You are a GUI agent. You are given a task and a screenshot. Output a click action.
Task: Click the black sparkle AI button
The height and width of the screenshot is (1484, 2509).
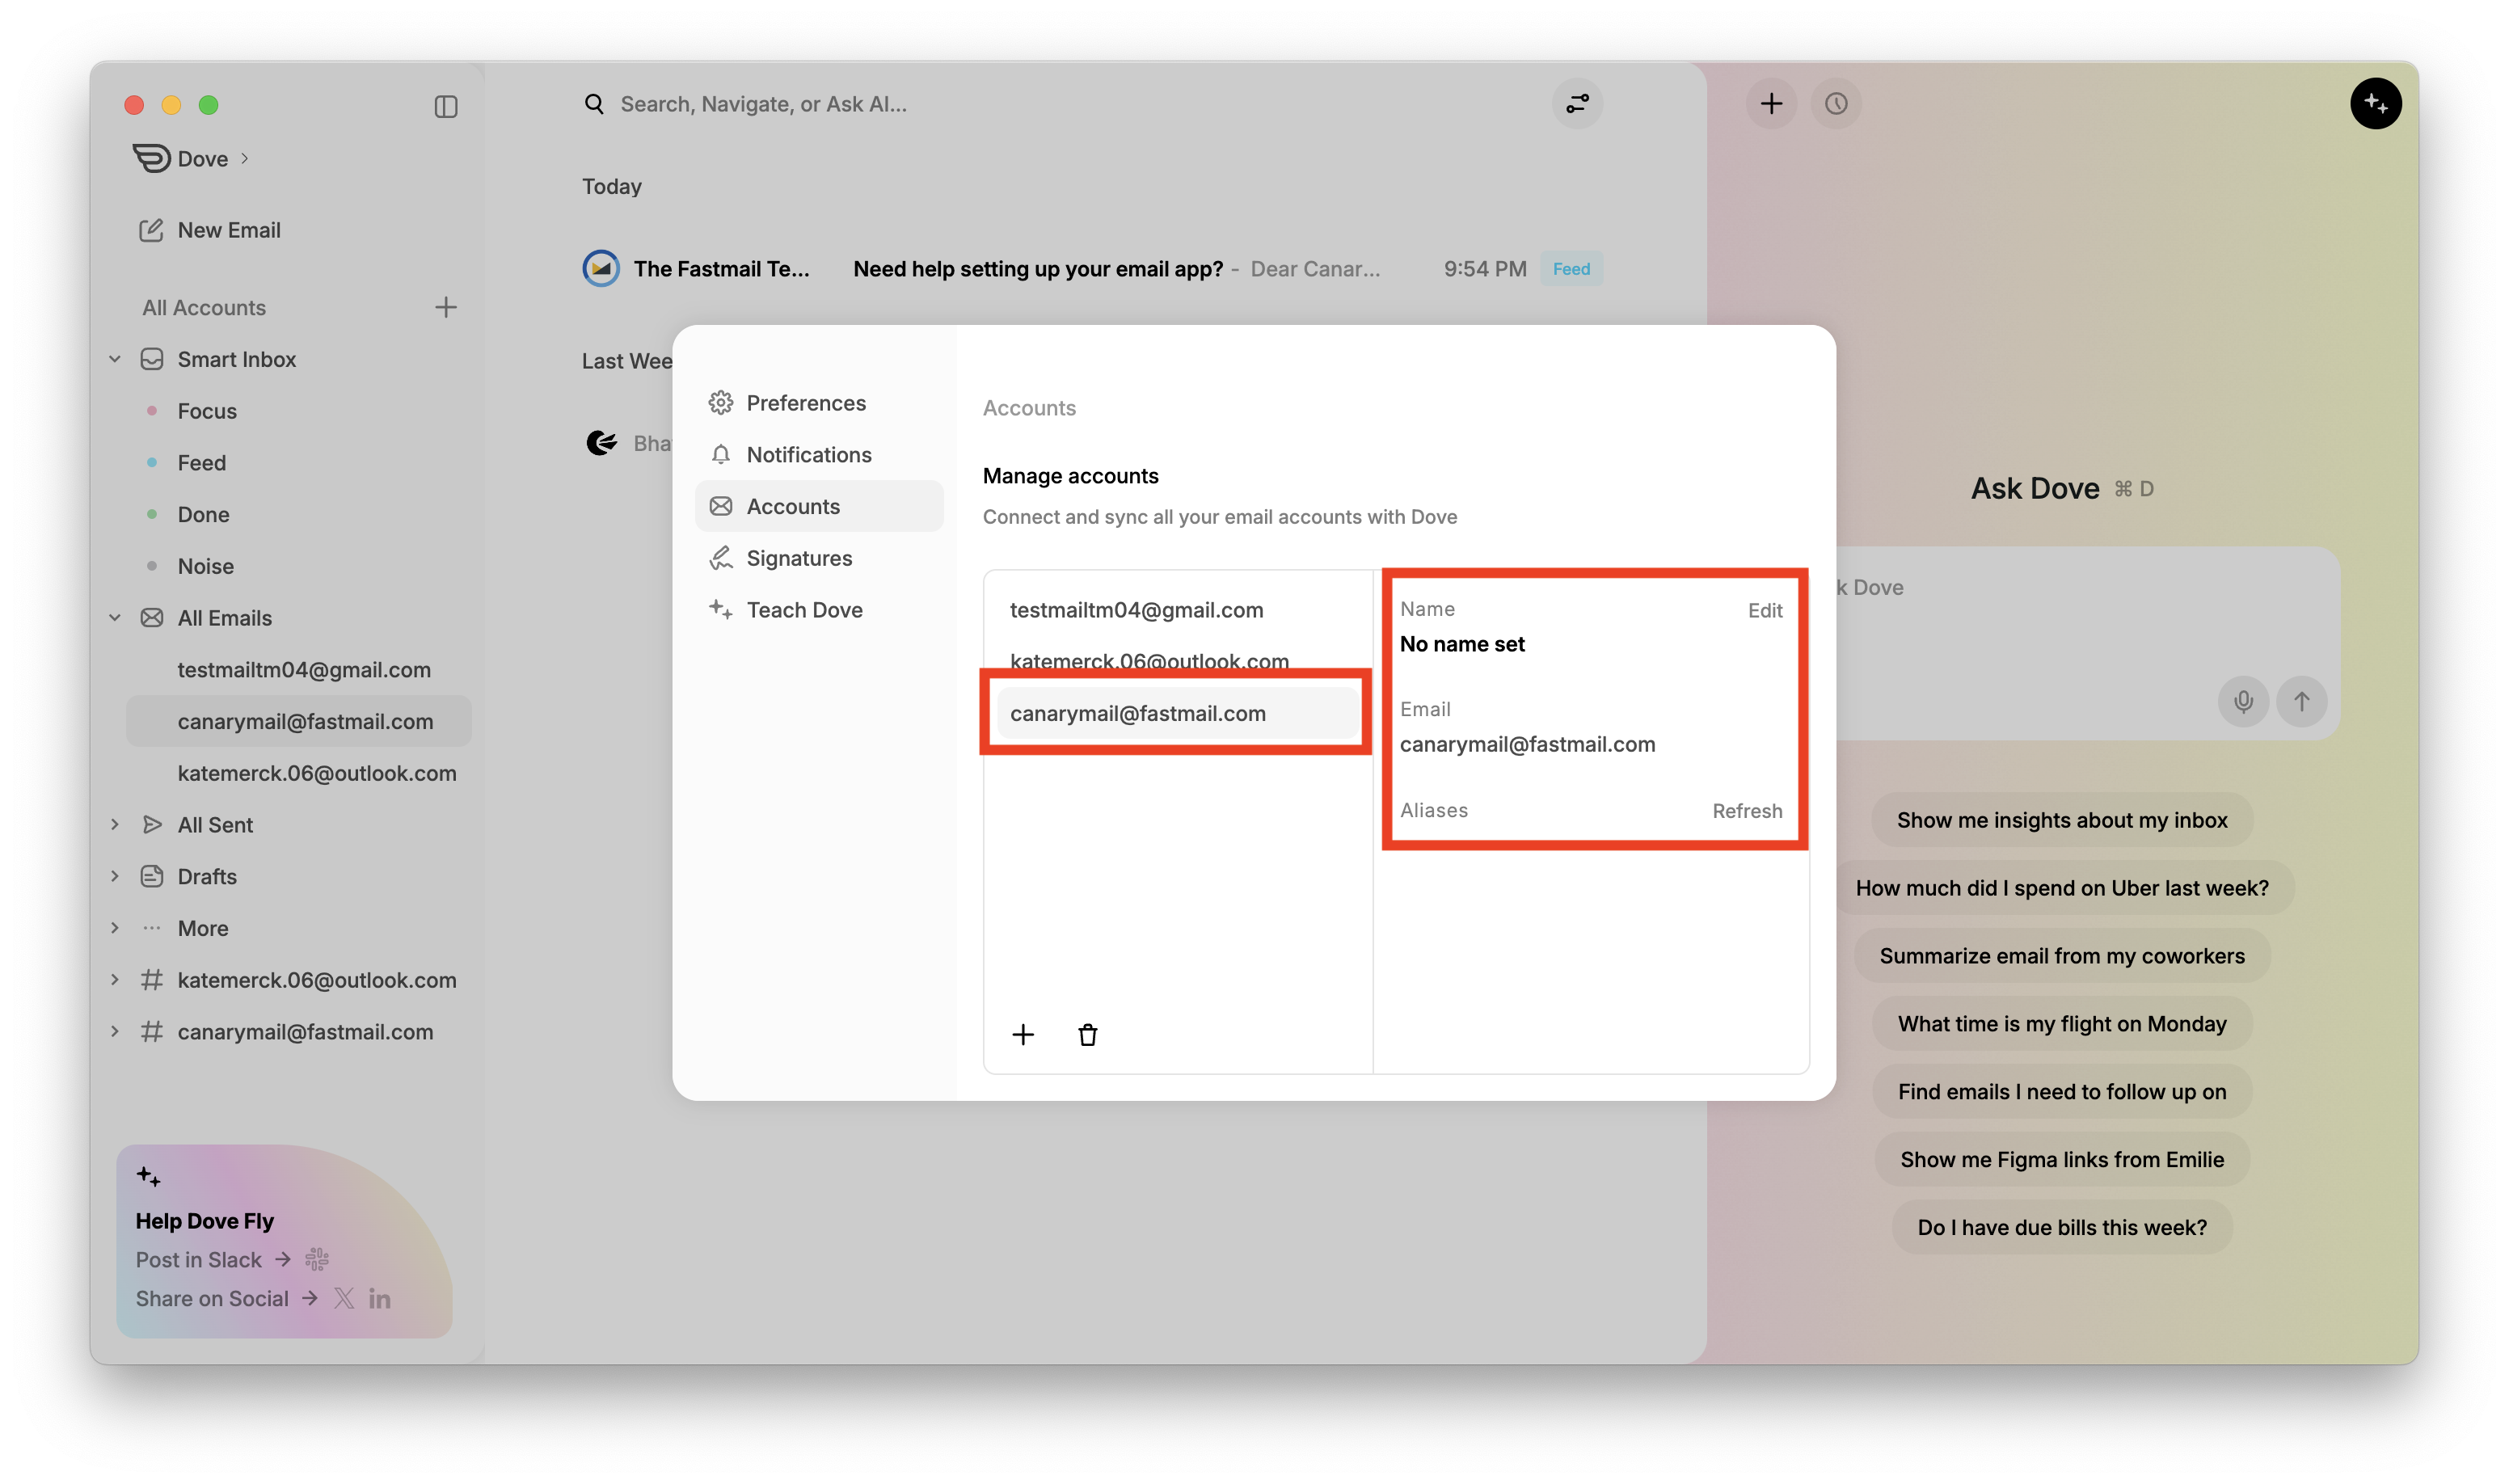[x=2375, y=104]
